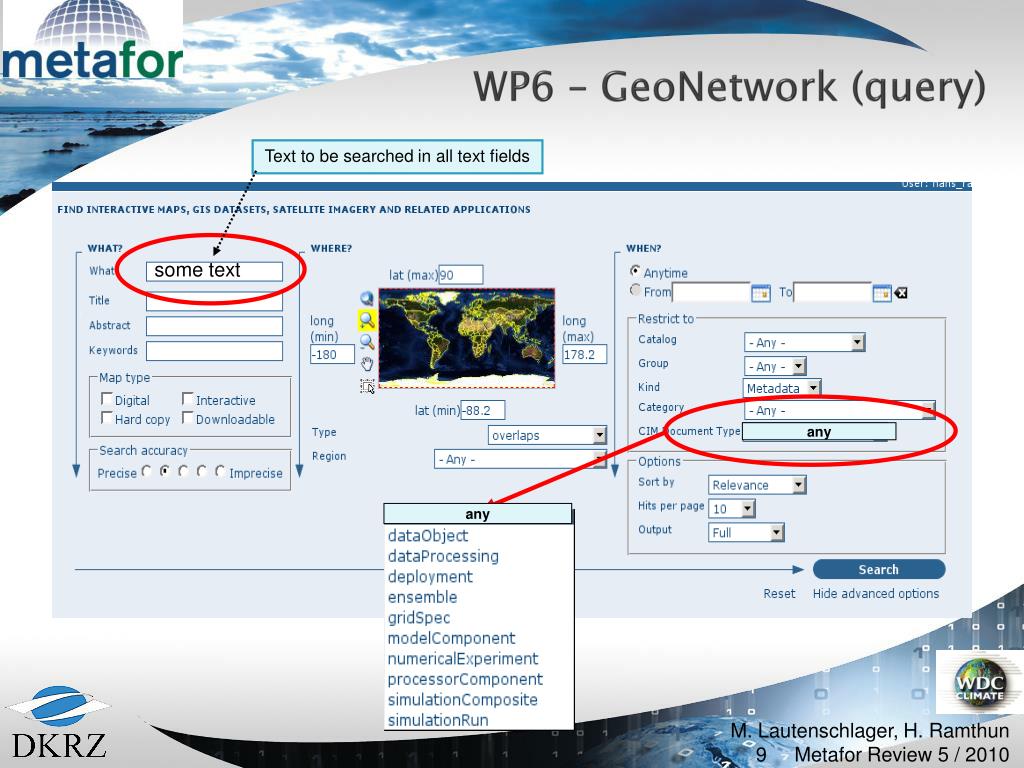Choose simulationRun from the type list
Viewport: 1024px width, 768px height.
[x=438, y=720]
